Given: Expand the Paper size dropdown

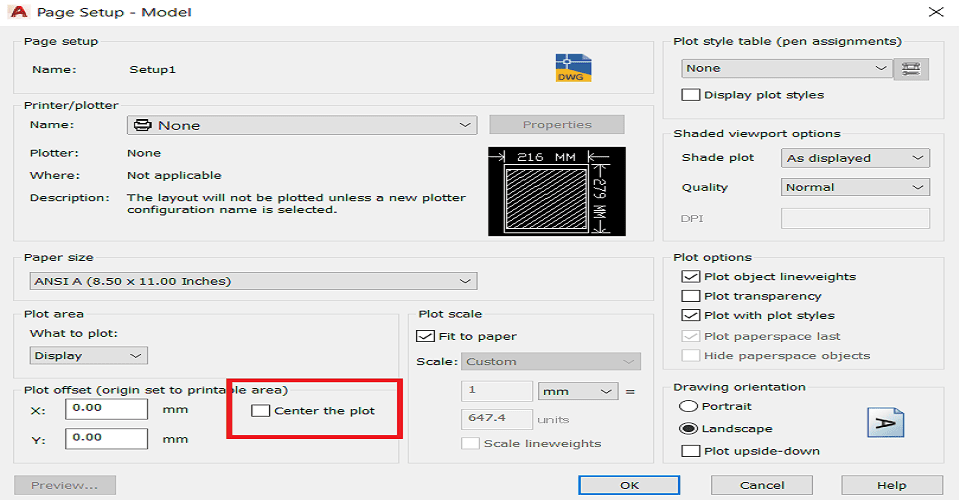Looking at the screenshot, I should tap(253, 281).
